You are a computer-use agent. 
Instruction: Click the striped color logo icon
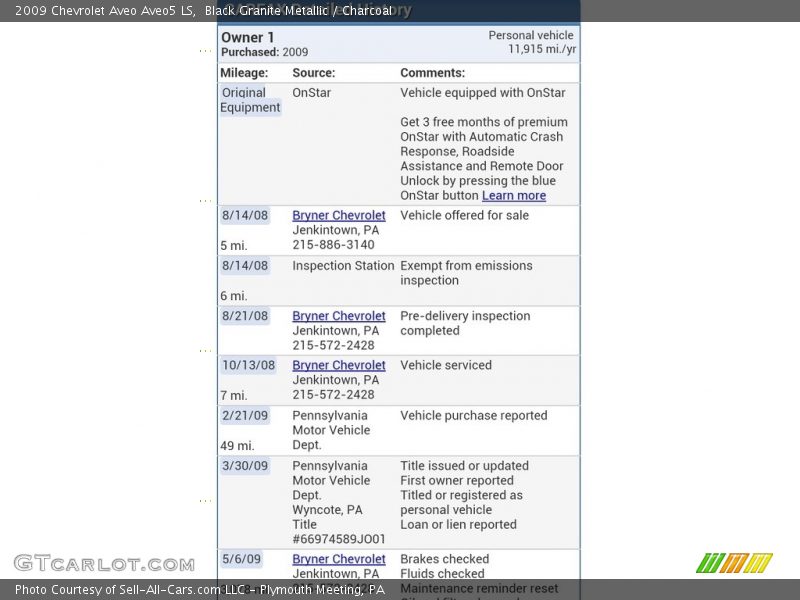(x=734, y=563)
